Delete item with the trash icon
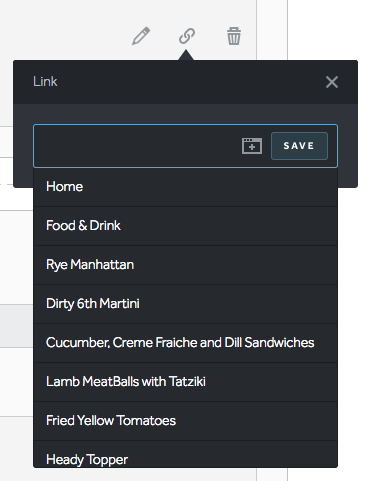Viewport: 366px width, 481px height. click(234, 36)
